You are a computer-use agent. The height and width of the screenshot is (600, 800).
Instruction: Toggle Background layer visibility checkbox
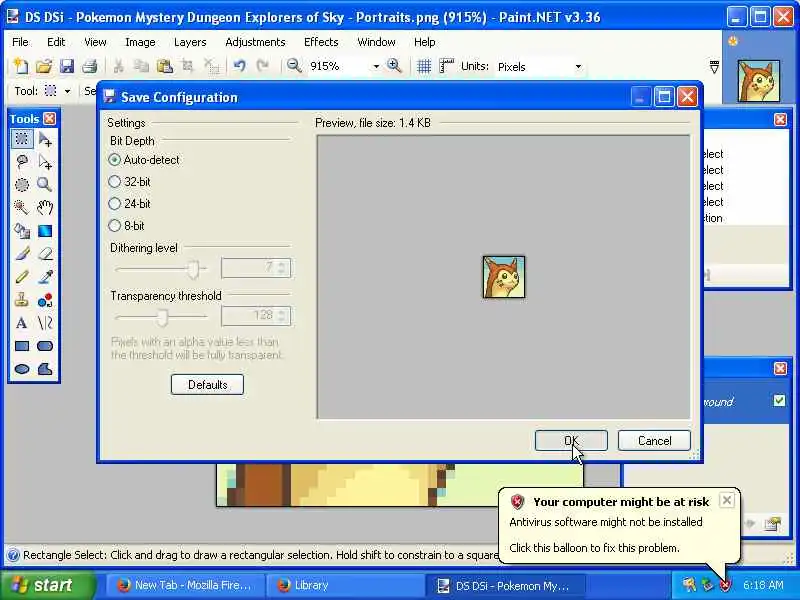tap(779, 401)
